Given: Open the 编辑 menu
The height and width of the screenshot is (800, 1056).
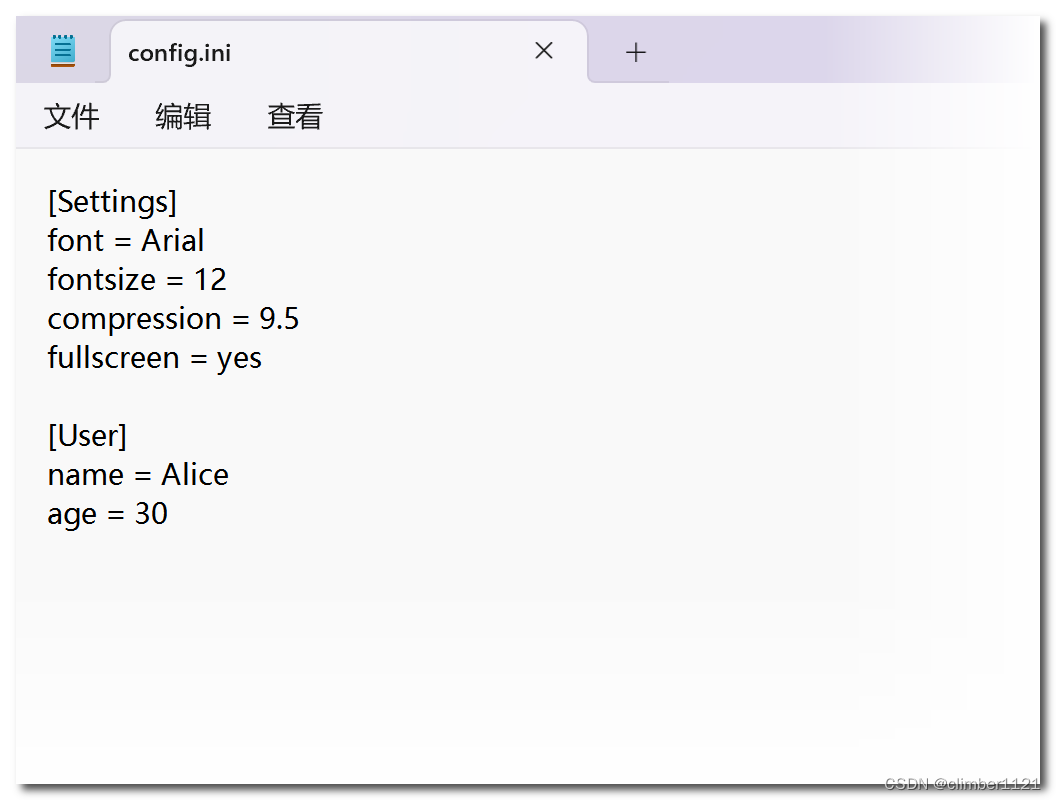Looking at the screenshot, I should 183,117.
